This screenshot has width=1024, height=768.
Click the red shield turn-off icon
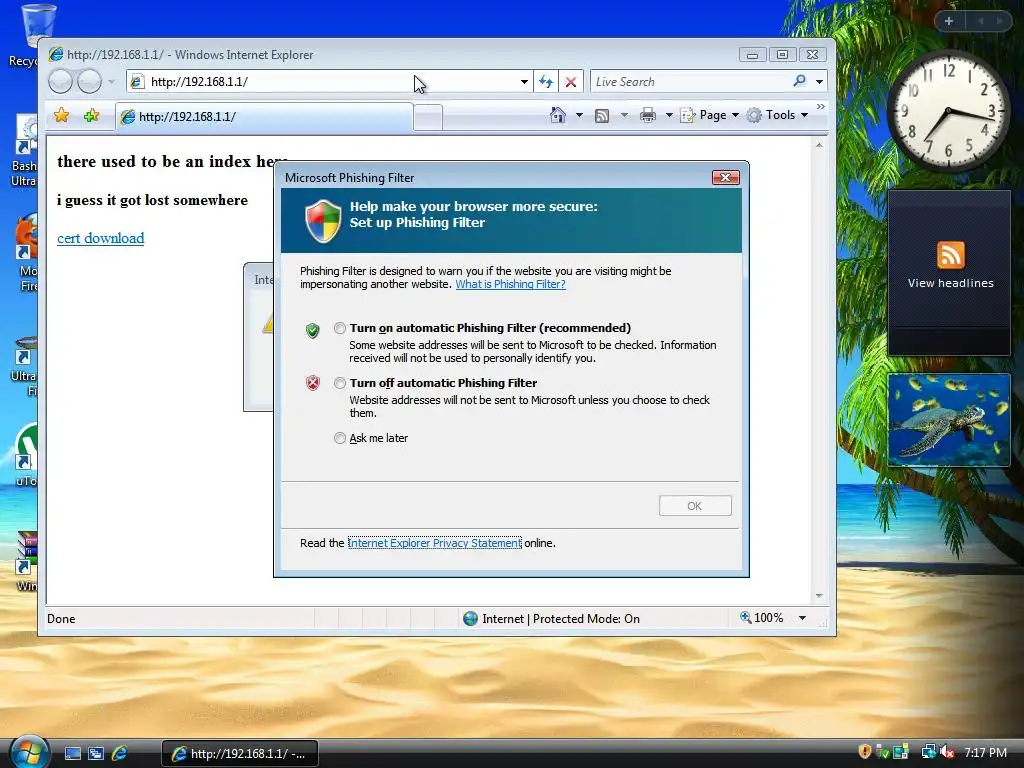click(313, 383)
